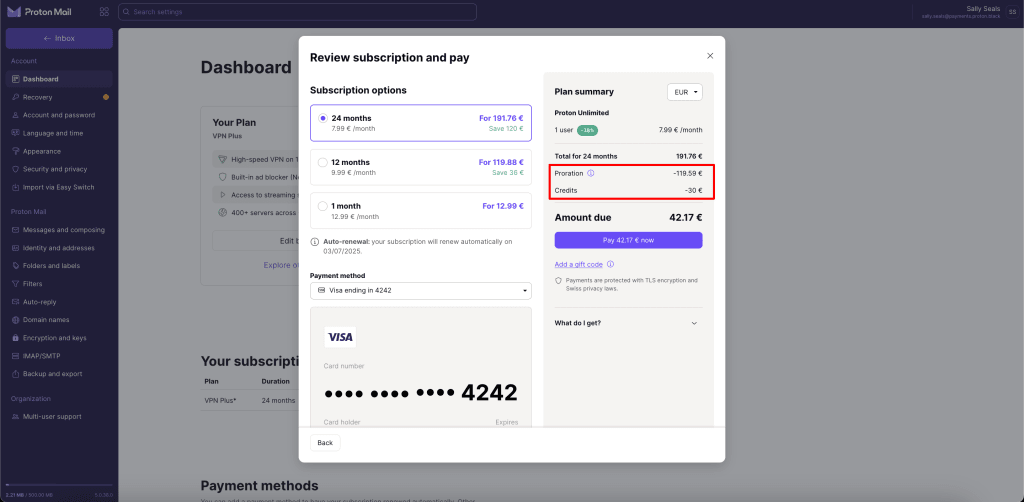Open the Dashboard sidebar item
Viewport: 1024px width, 502px height.
tap(59, 79)
